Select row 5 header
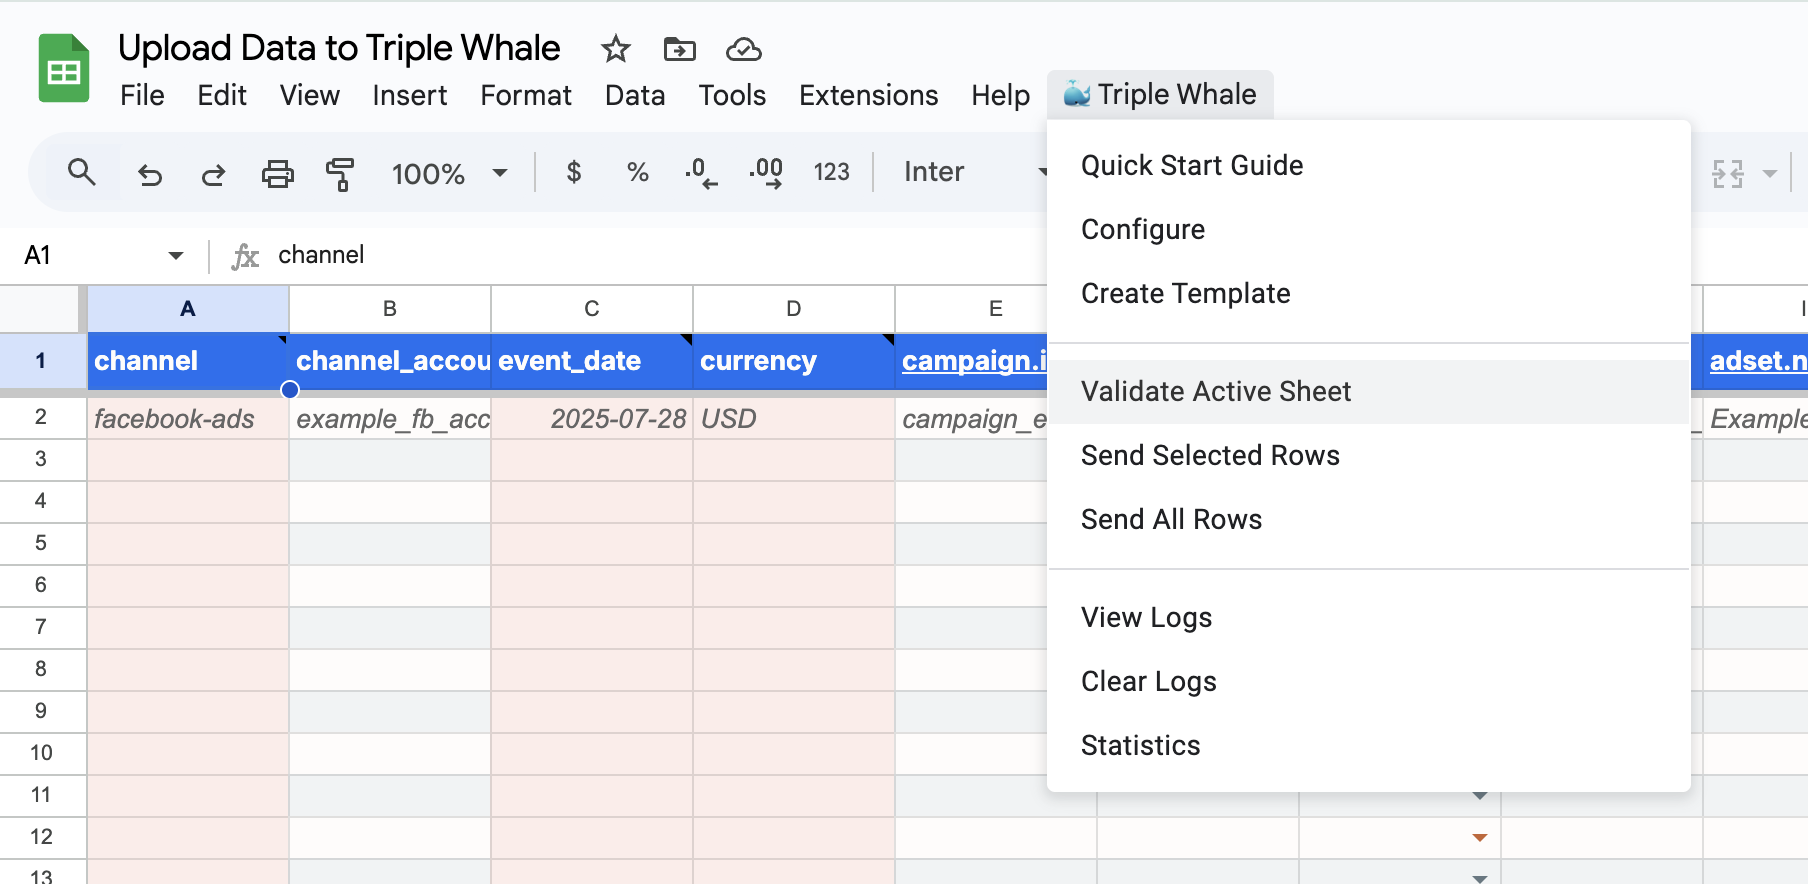Viewport: 1808px width, 884px height. 41,543
